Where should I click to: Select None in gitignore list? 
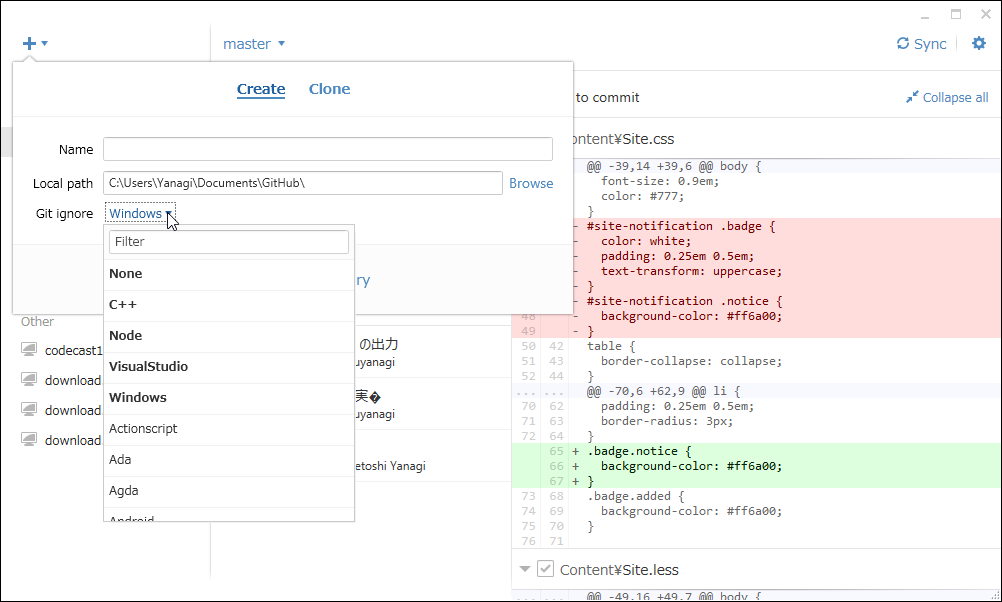126,273
